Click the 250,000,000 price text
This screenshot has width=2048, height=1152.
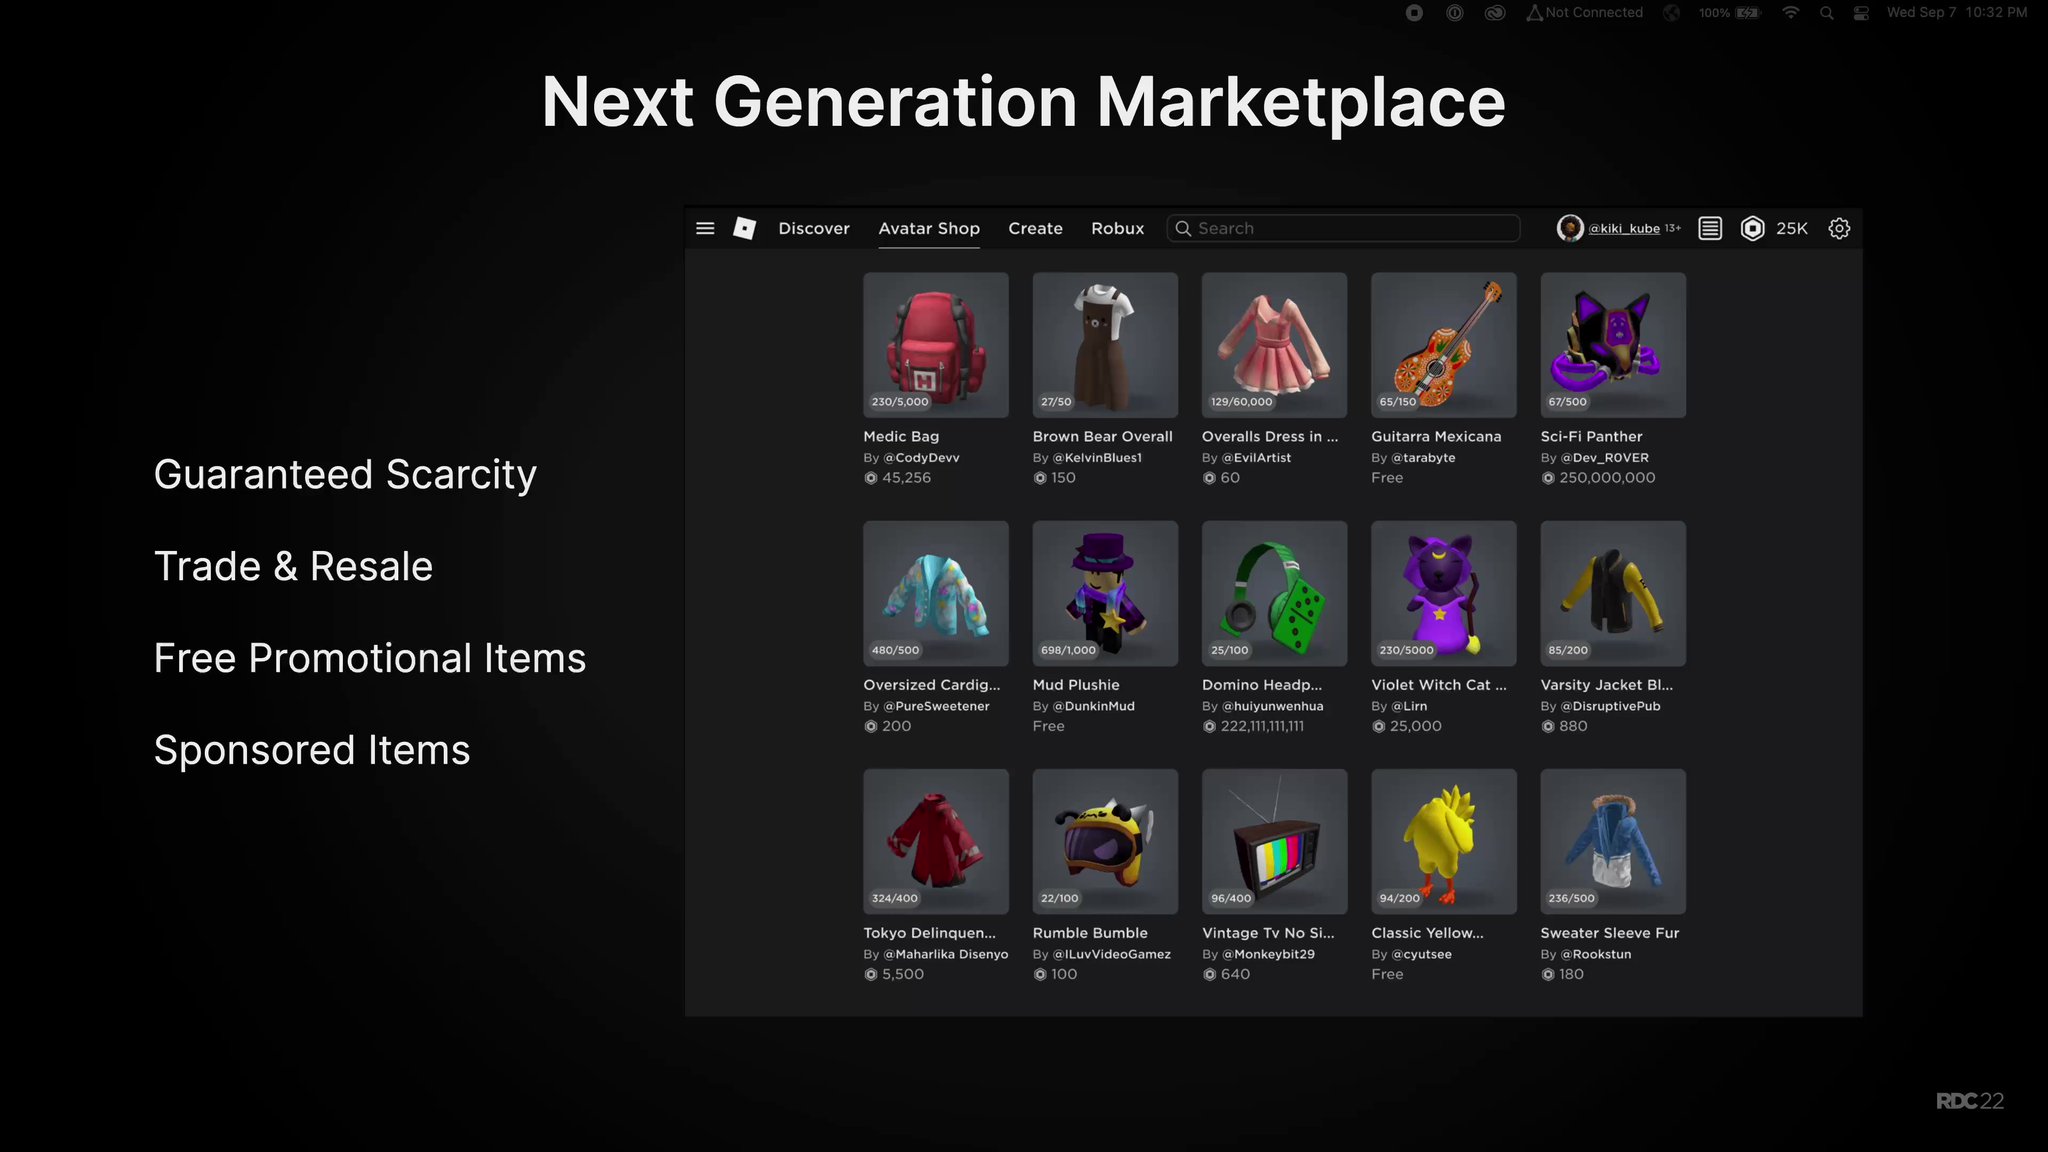point(1607,477)
